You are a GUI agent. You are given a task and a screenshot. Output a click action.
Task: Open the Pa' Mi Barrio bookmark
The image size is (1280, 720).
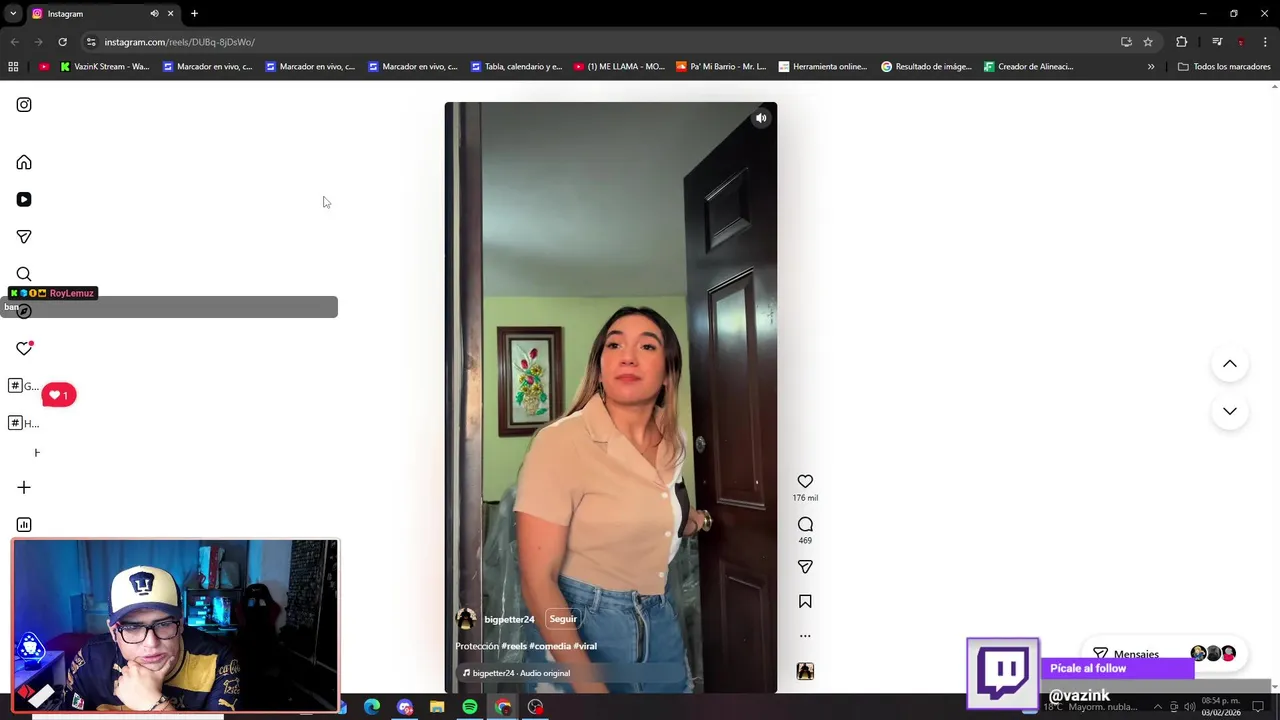(x=721, y=67)
